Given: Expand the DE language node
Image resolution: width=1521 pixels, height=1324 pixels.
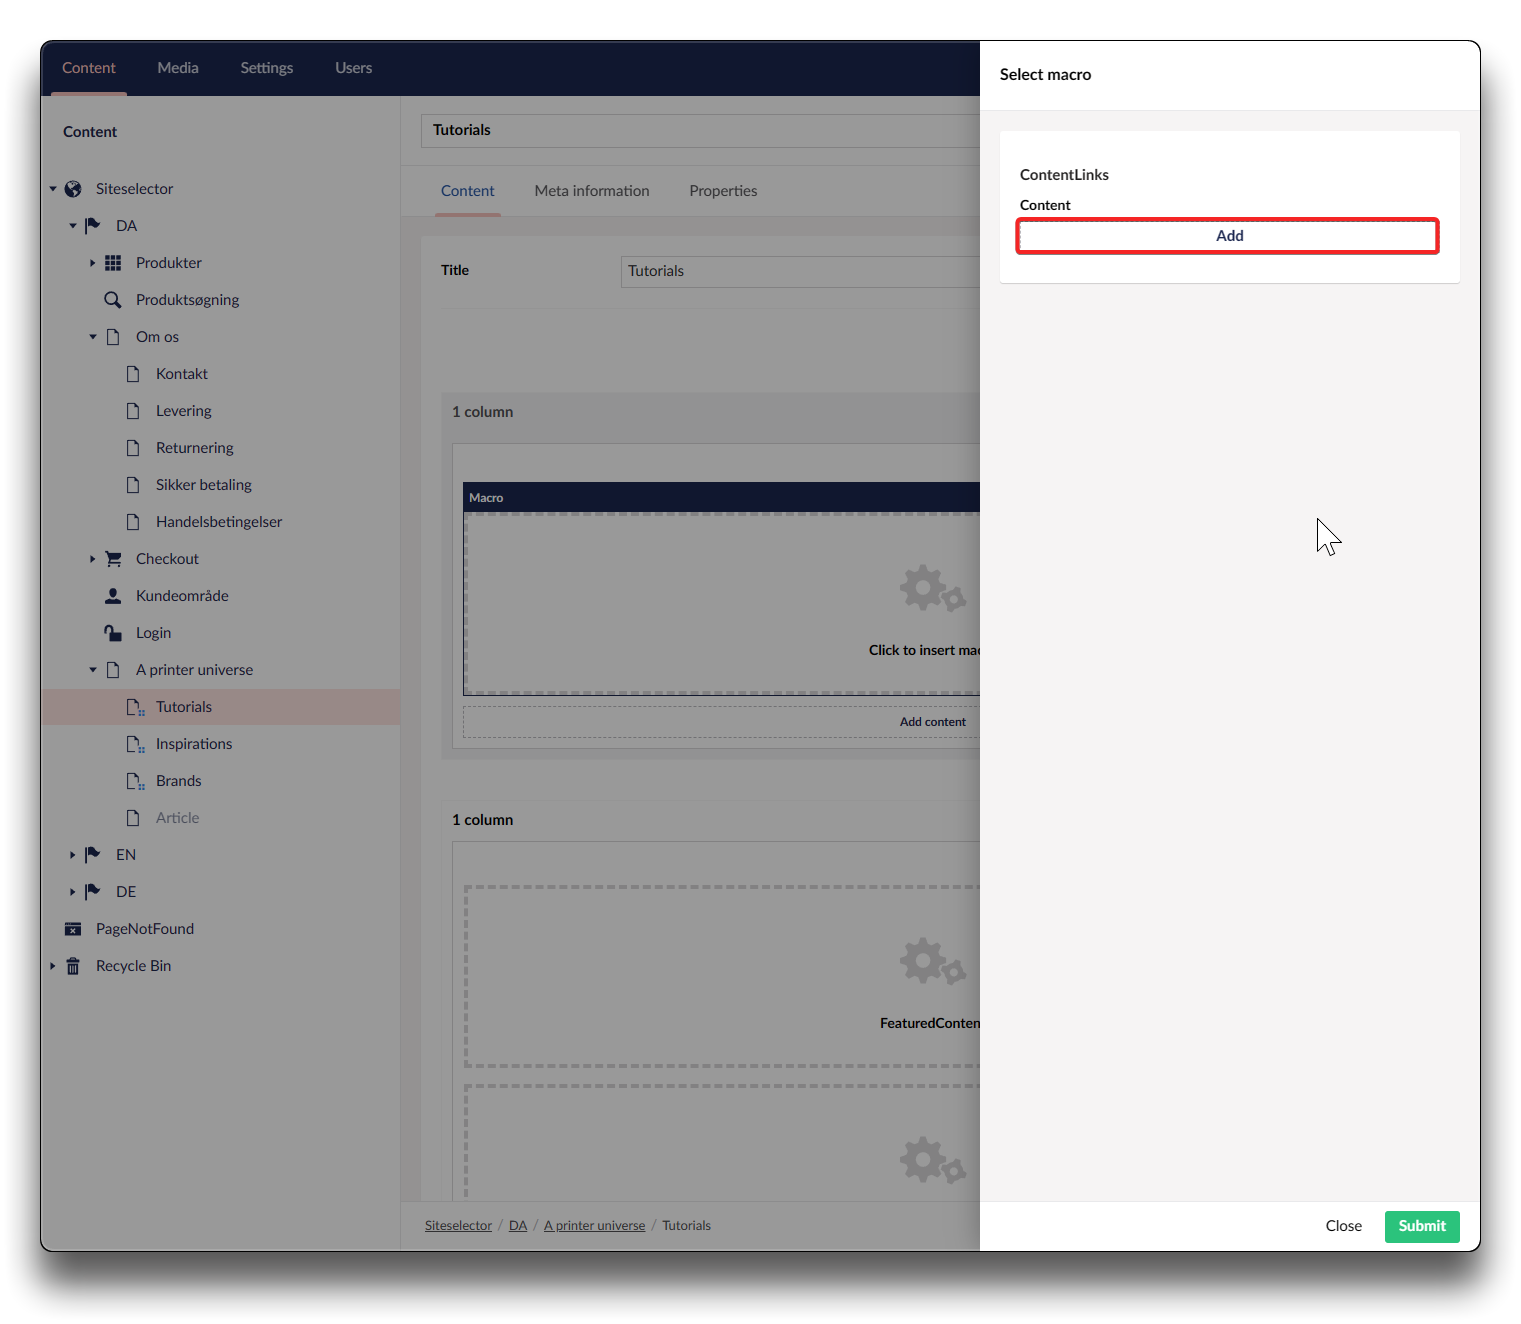Looking at the screenshot, I should point(72,892).
